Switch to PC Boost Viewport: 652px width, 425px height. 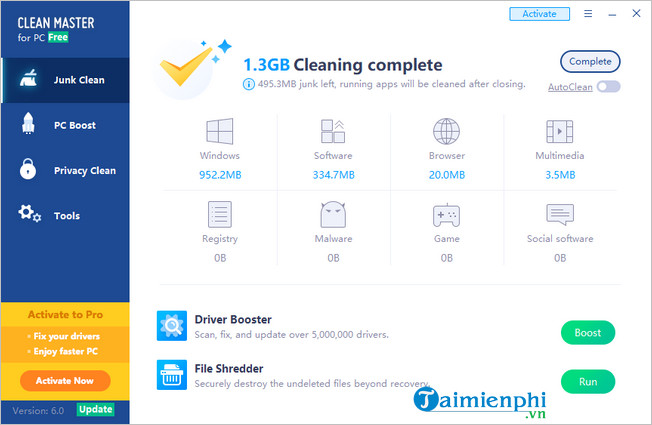[x=65, y=125]
